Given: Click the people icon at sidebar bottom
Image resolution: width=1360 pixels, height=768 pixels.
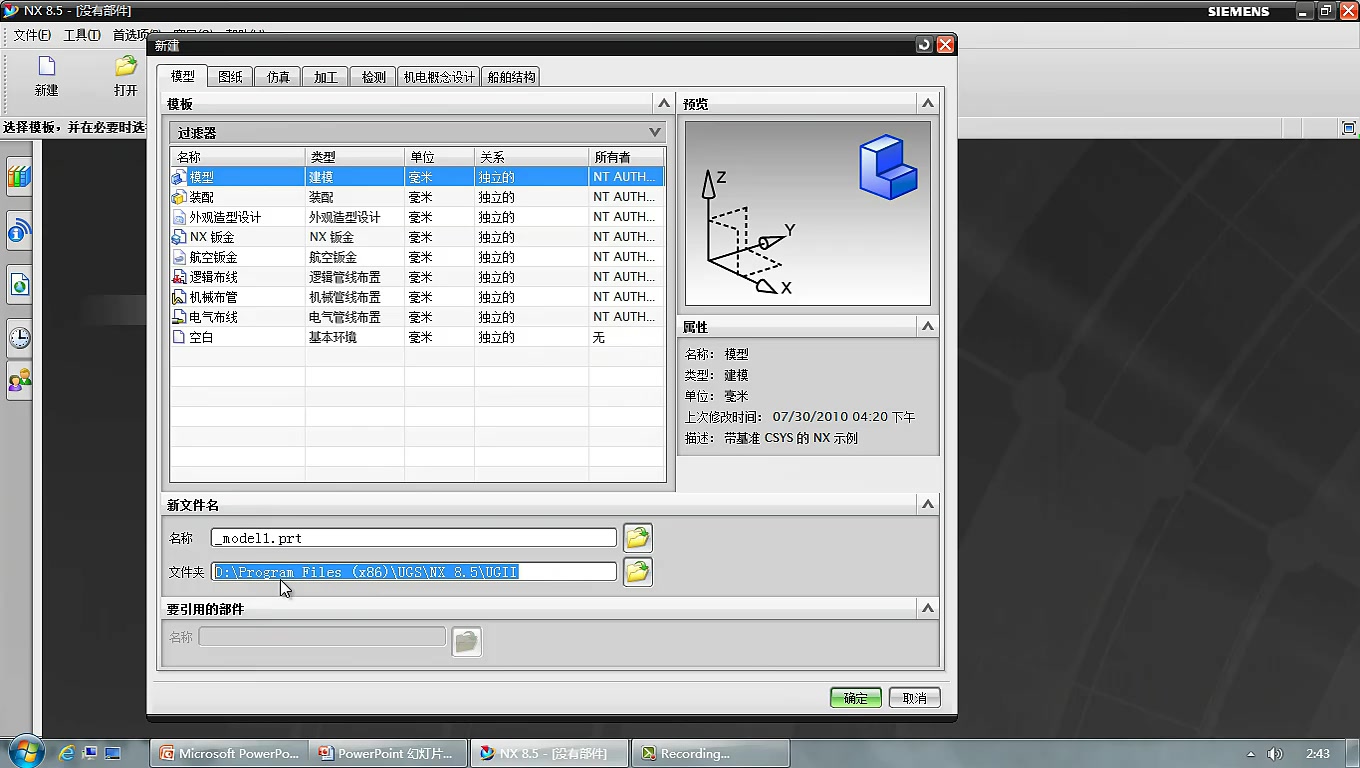Looking at the screenshot, I should pyautogui.click(x=19, y=381).
